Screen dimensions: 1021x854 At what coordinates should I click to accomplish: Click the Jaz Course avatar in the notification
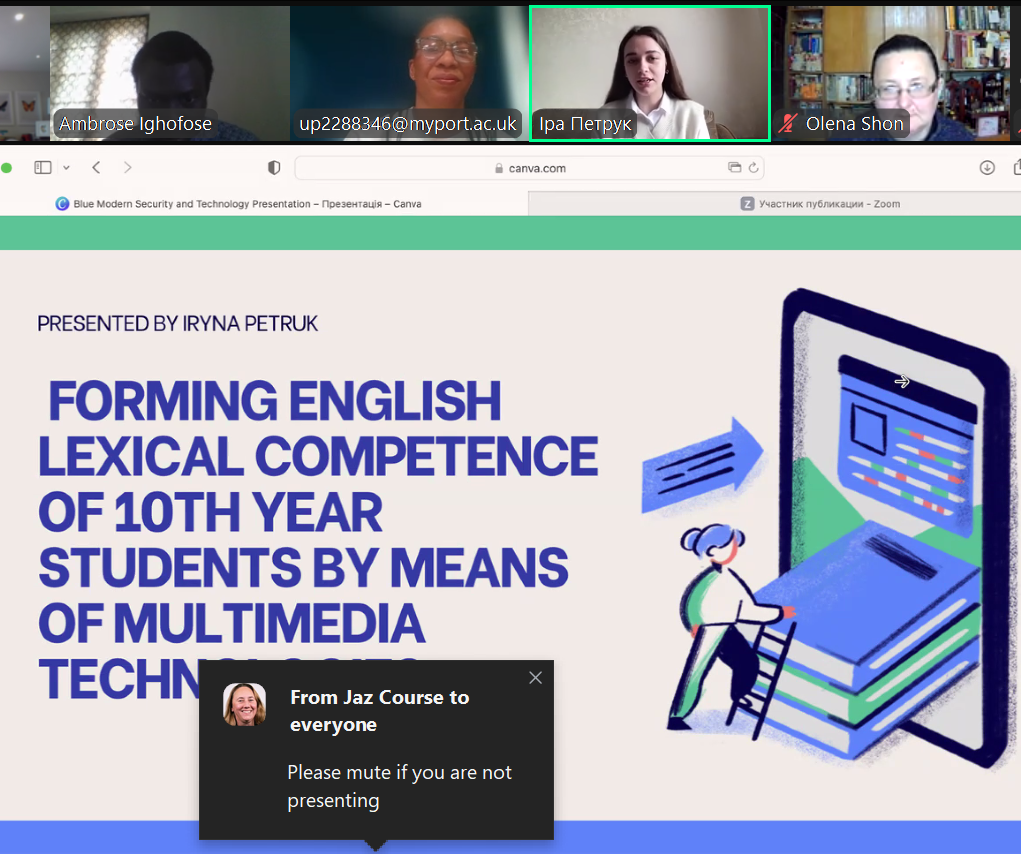pyautogui.click(x=244, y=704)
